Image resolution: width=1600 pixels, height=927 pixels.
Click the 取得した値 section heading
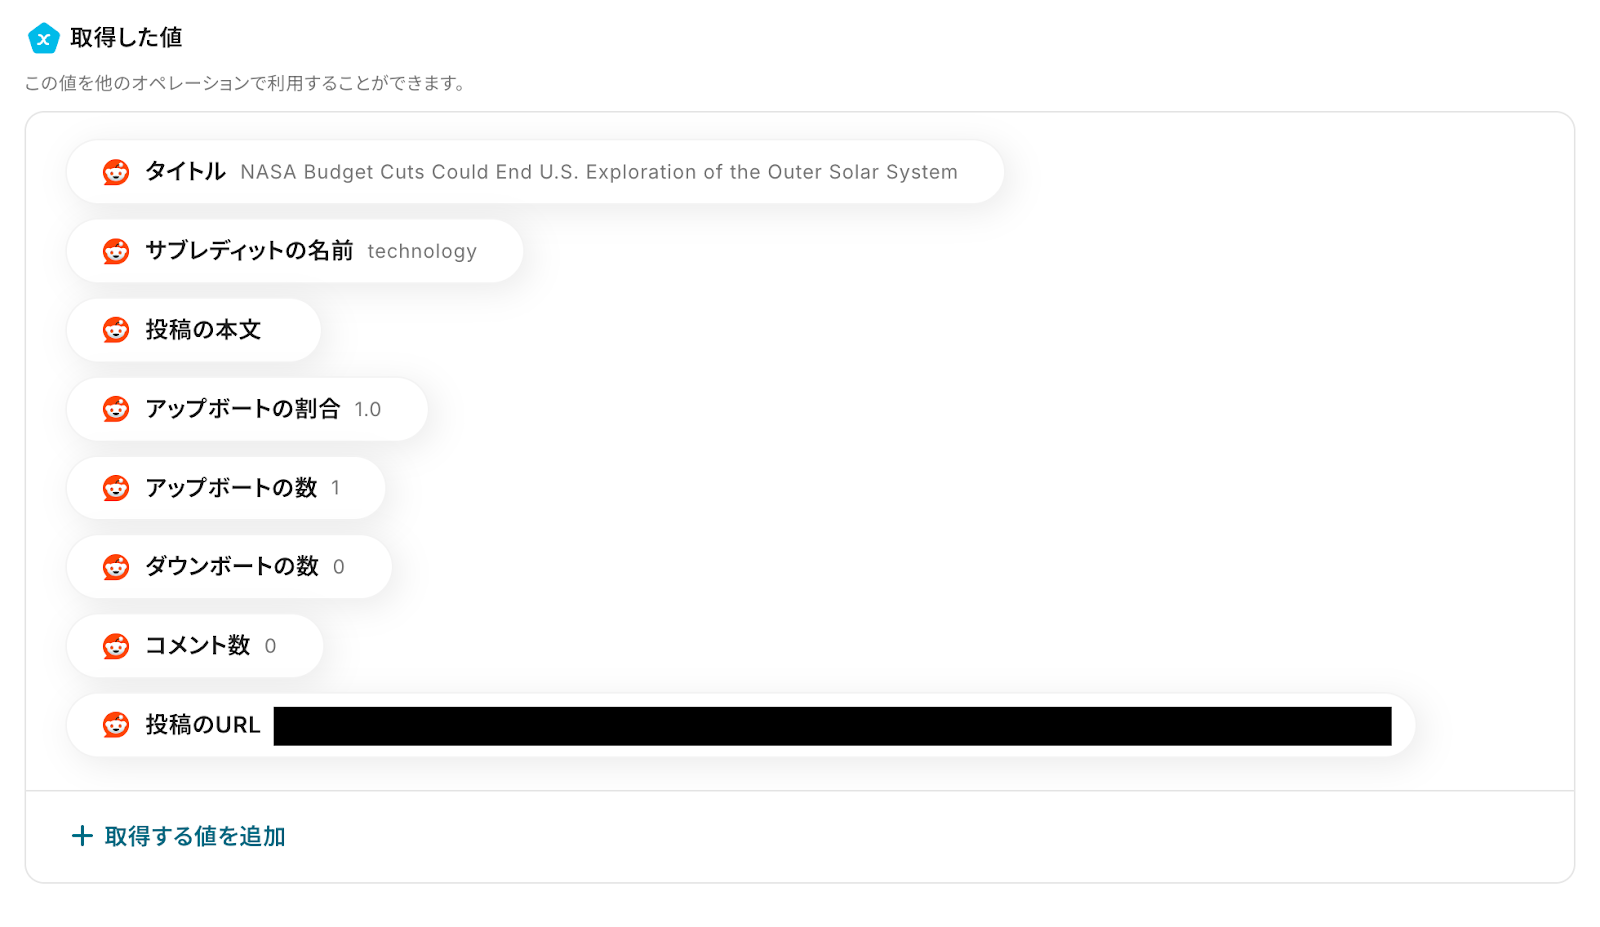[126, 38]
